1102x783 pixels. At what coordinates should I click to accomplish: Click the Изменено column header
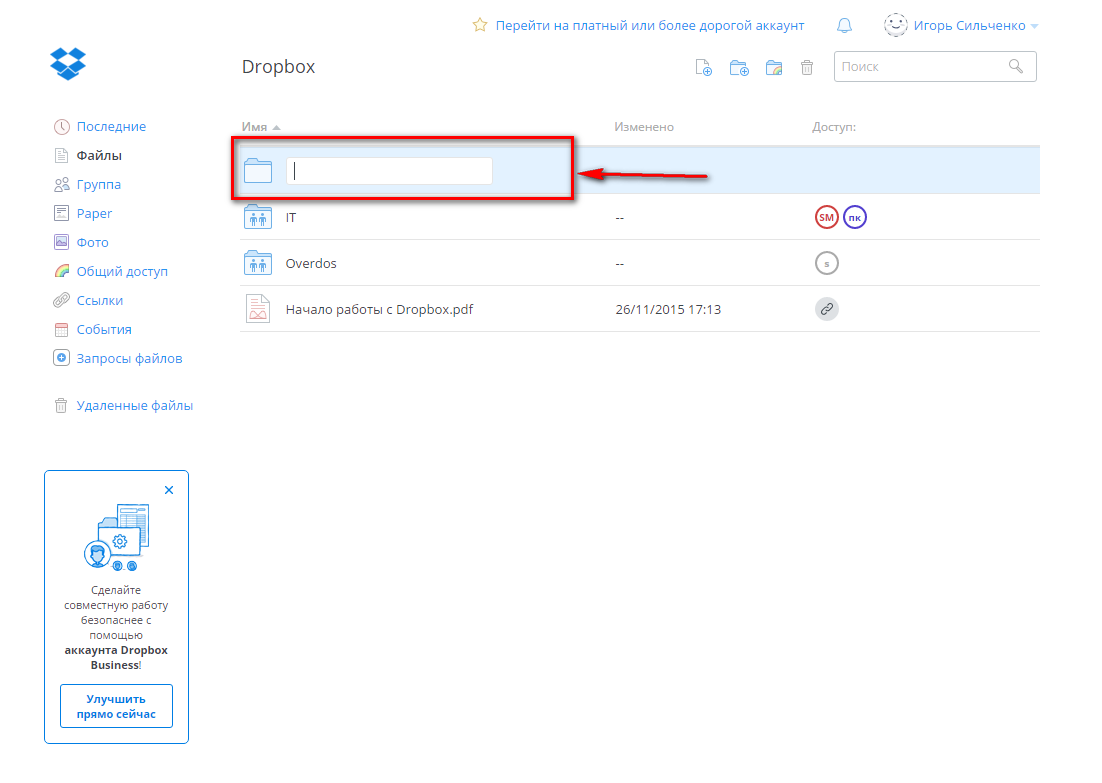[644, 127]
